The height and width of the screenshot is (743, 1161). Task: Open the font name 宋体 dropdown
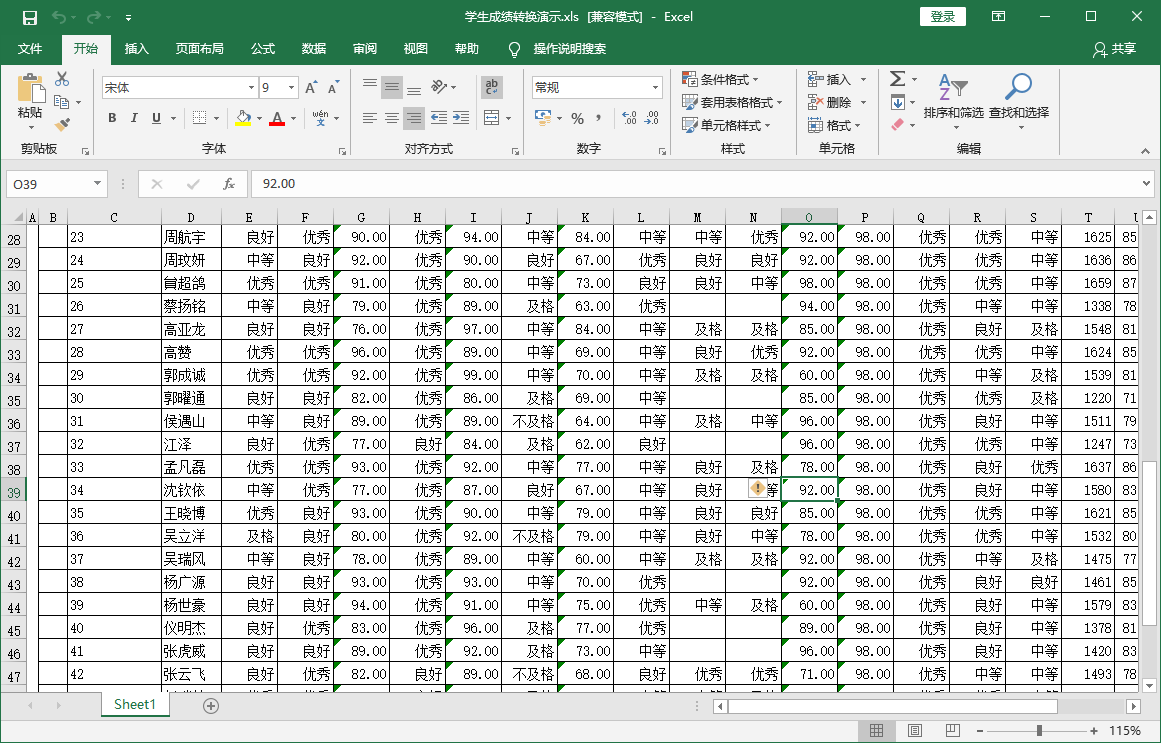click(251, 87)
